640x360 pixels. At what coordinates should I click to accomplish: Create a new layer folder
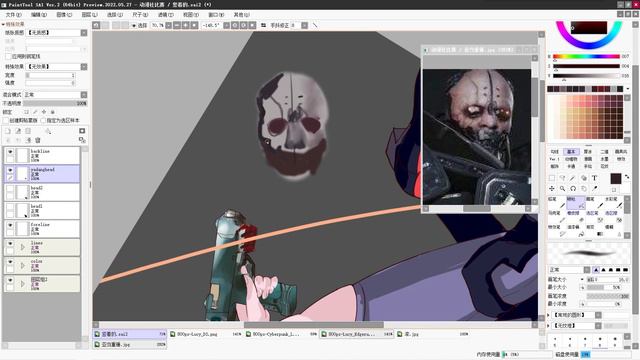[28, 131]
